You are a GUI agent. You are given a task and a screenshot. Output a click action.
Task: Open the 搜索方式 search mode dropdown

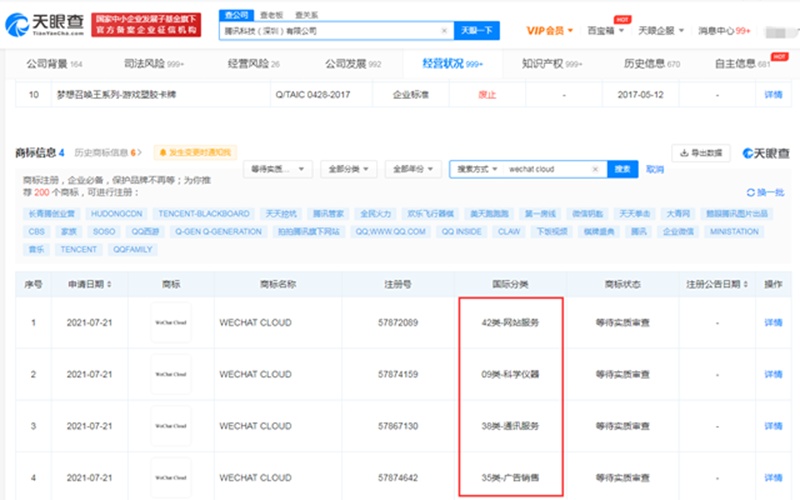(x=477, y=169)
